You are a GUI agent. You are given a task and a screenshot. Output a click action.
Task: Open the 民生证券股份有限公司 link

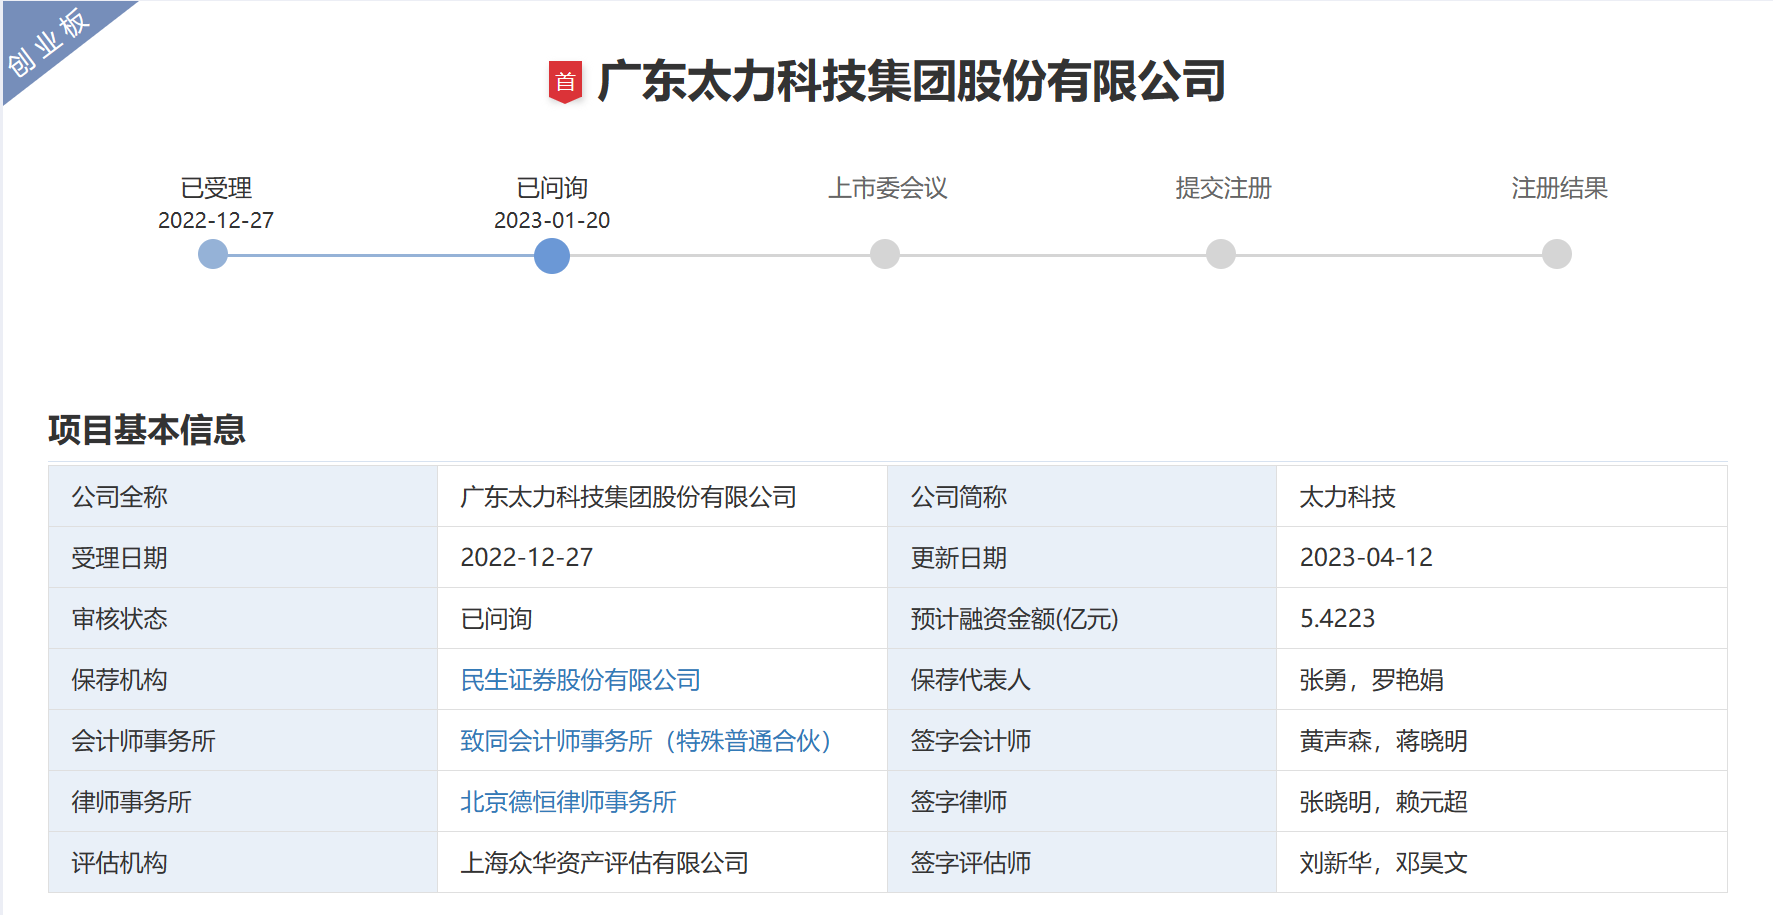pyautogui.click(x=580, y=680)
